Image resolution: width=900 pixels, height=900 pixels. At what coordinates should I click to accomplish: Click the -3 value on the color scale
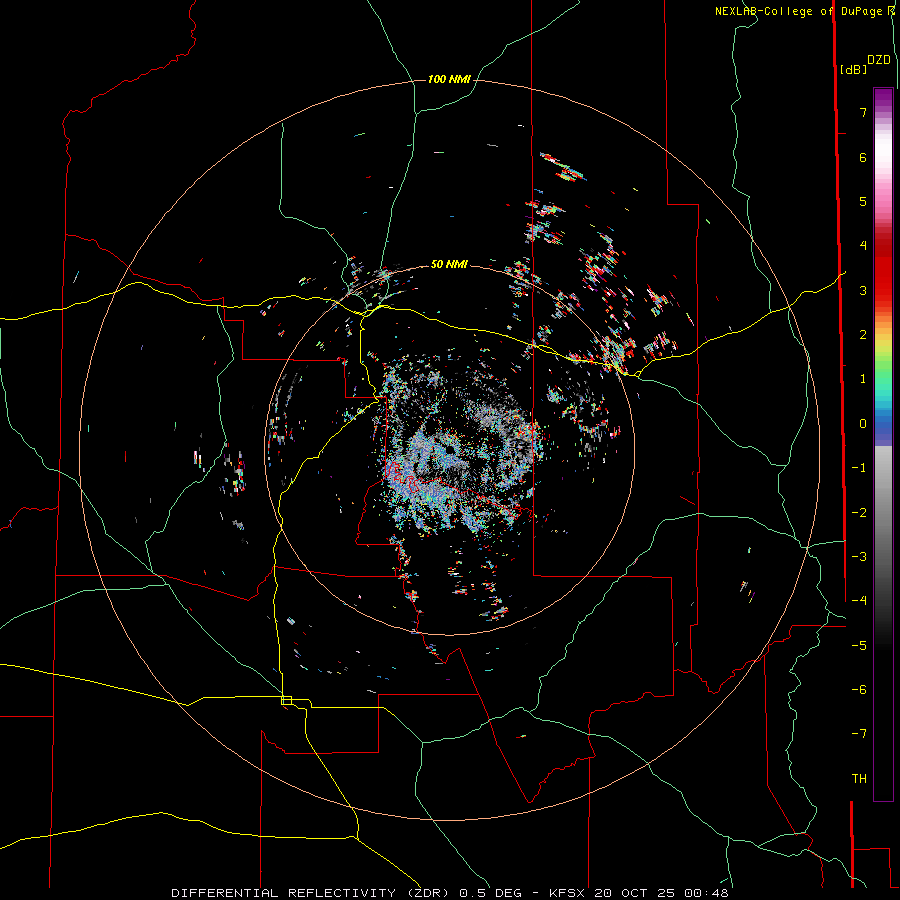tap(859, 557)
